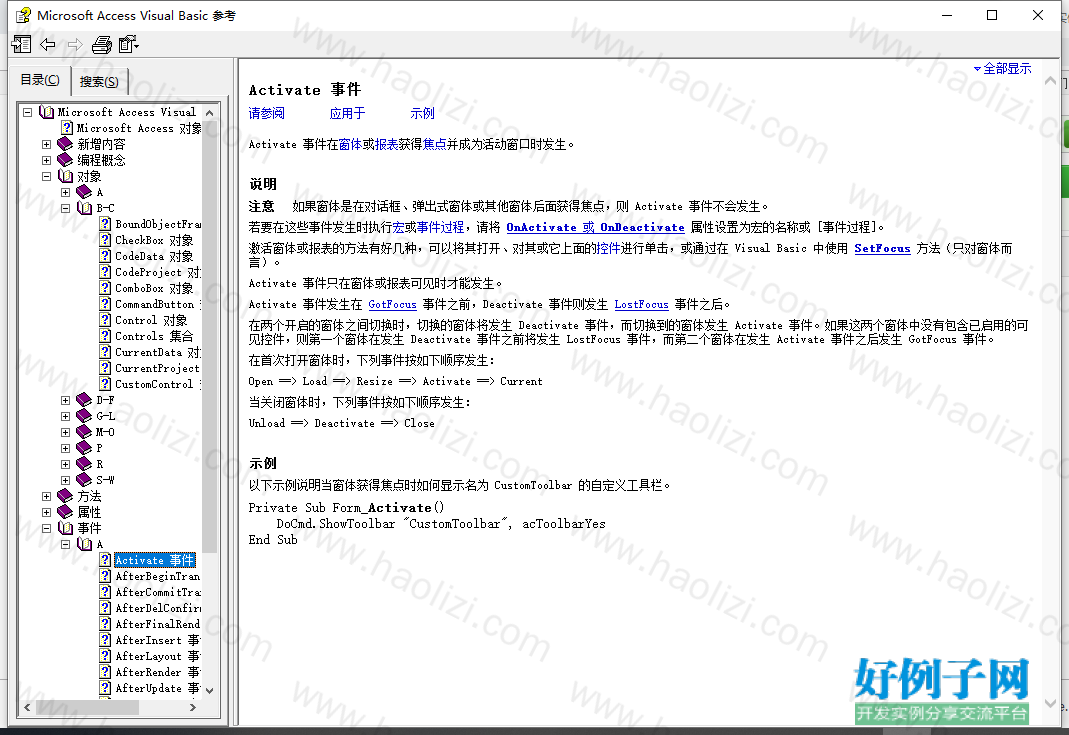Click the Hide navigation pane toolbar icon

[21, 44]
